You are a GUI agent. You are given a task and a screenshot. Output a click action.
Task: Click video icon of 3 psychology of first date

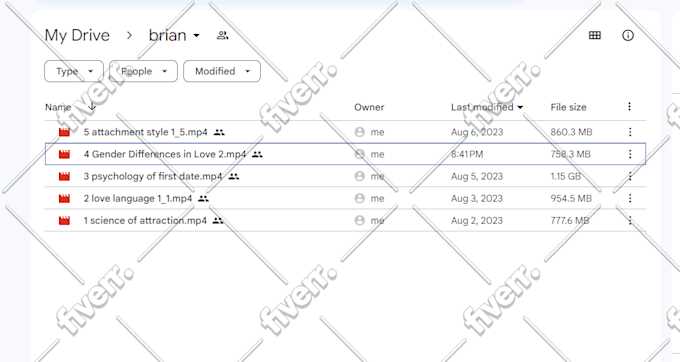coord(64,176)
